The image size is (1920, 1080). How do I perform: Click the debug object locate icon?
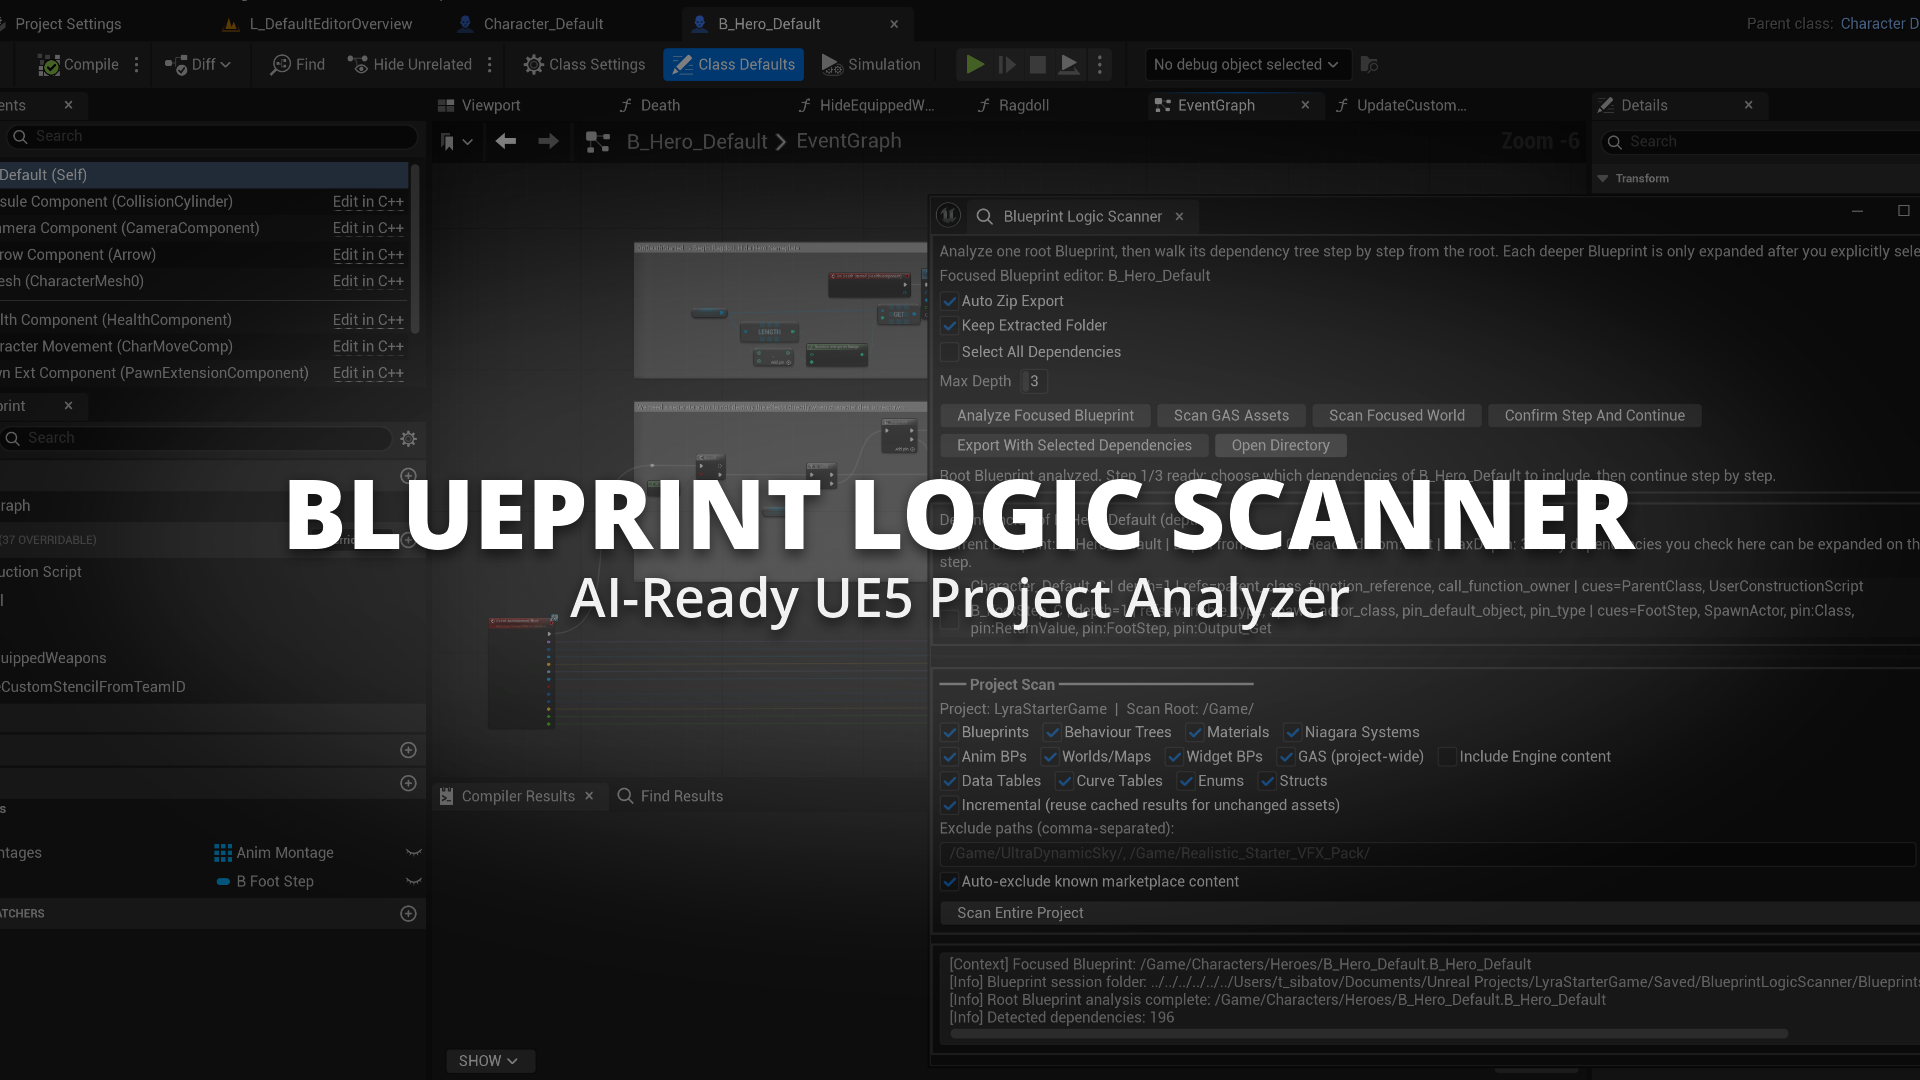(x=1370, y=65)
